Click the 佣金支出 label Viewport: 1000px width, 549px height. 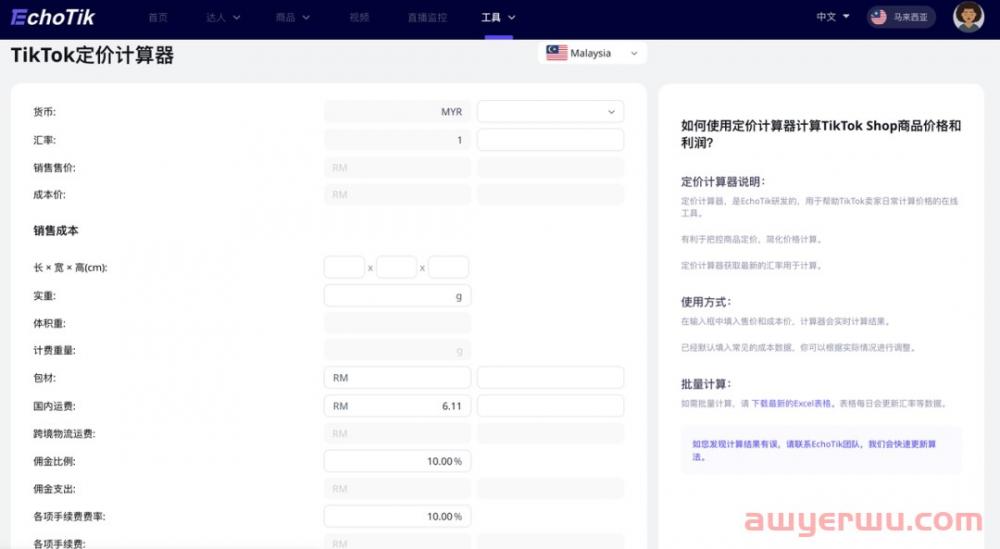pyautogui.click(x=54, y=489)
